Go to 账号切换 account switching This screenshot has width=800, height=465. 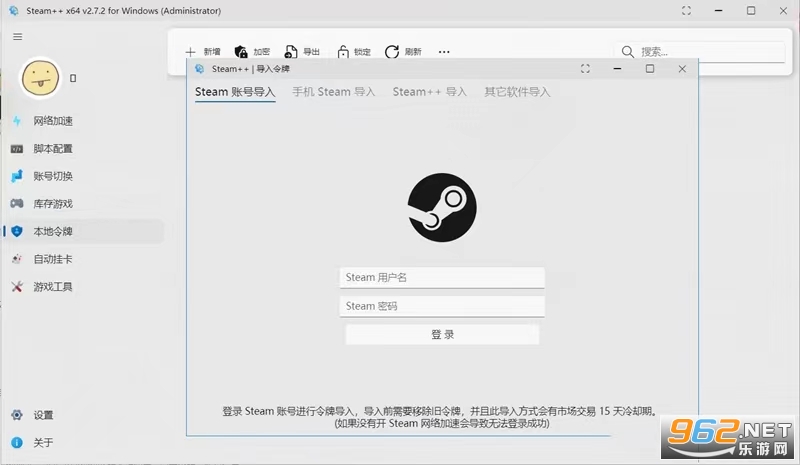click(52, 176)
